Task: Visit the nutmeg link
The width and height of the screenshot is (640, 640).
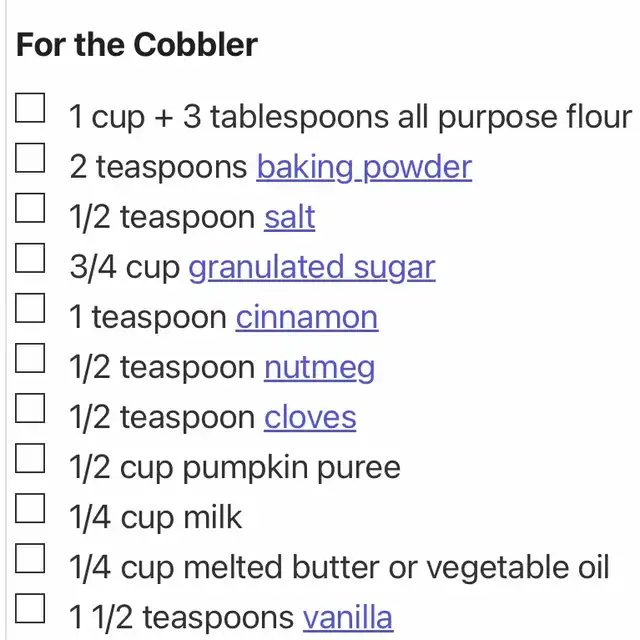Action: (x=319, y=367)
